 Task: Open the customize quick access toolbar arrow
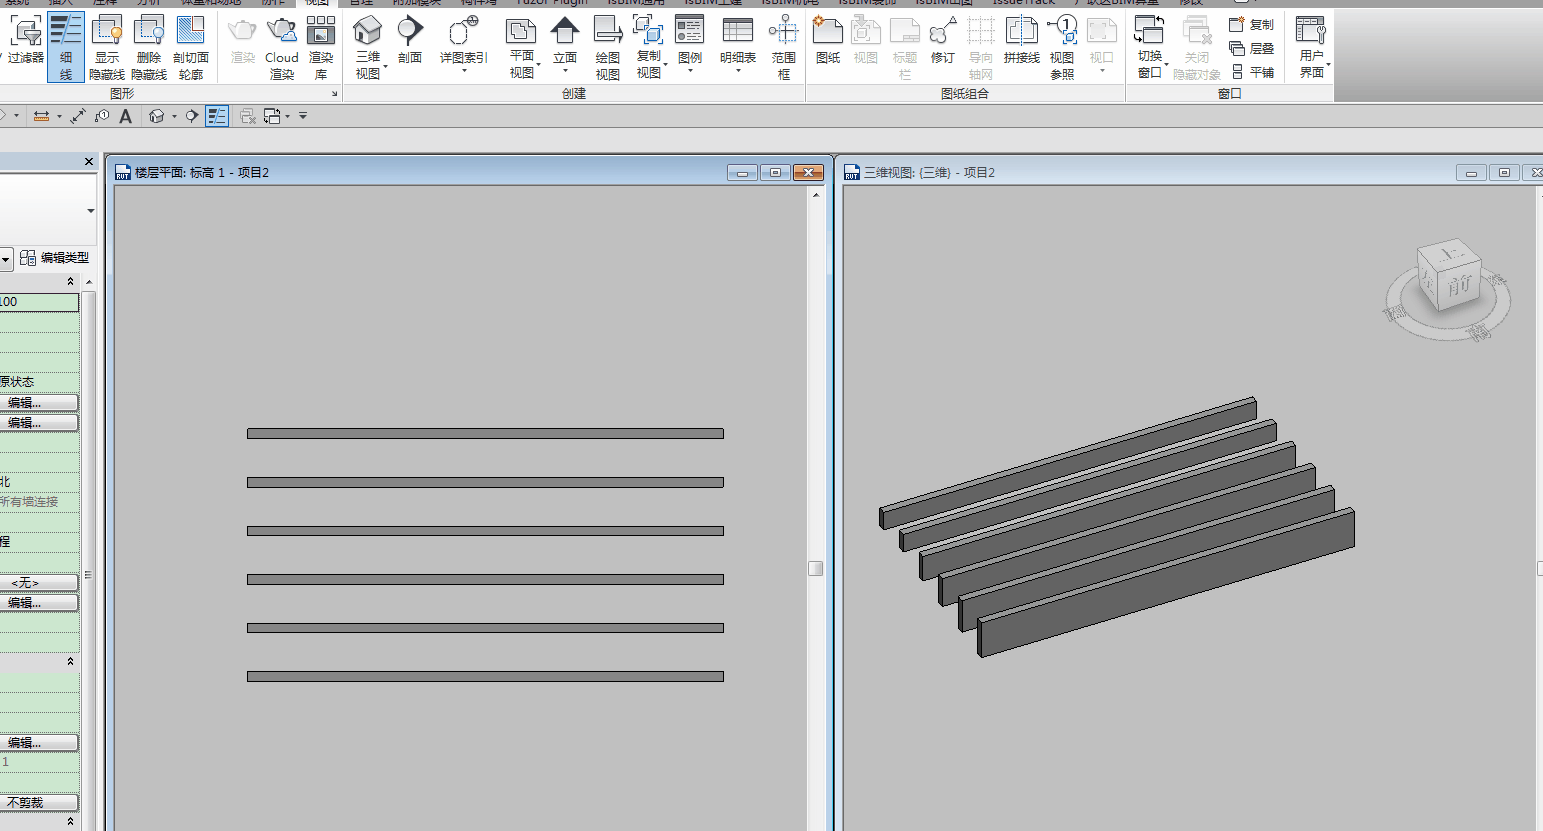point(303,116)
